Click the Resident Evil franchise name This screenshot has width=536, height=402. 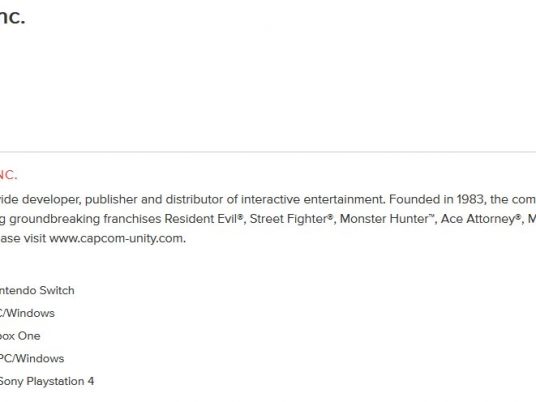(201, 219)
